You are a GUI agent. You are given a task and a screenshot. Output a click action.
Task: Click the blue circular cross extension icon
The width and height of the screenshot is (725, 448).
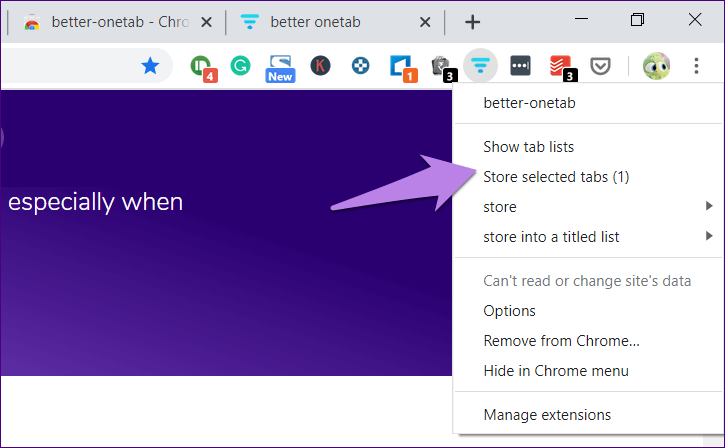coord(360,66)
